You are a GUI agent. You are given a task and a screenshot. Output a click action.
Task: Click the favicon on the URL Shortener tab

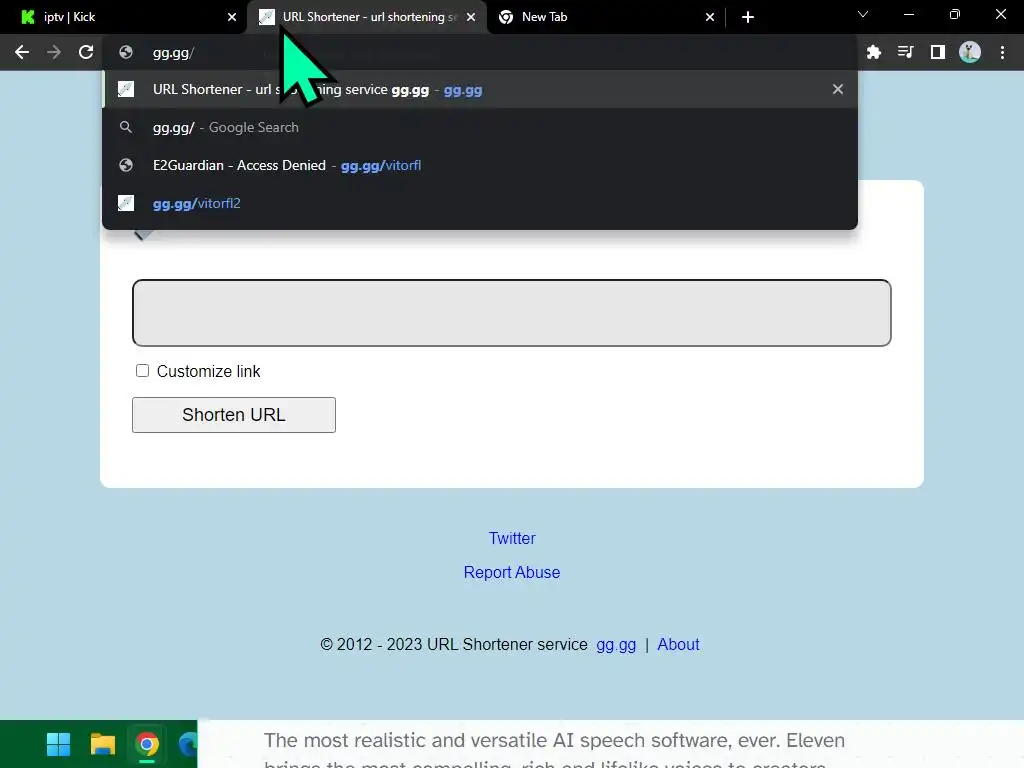click(266, 17)
